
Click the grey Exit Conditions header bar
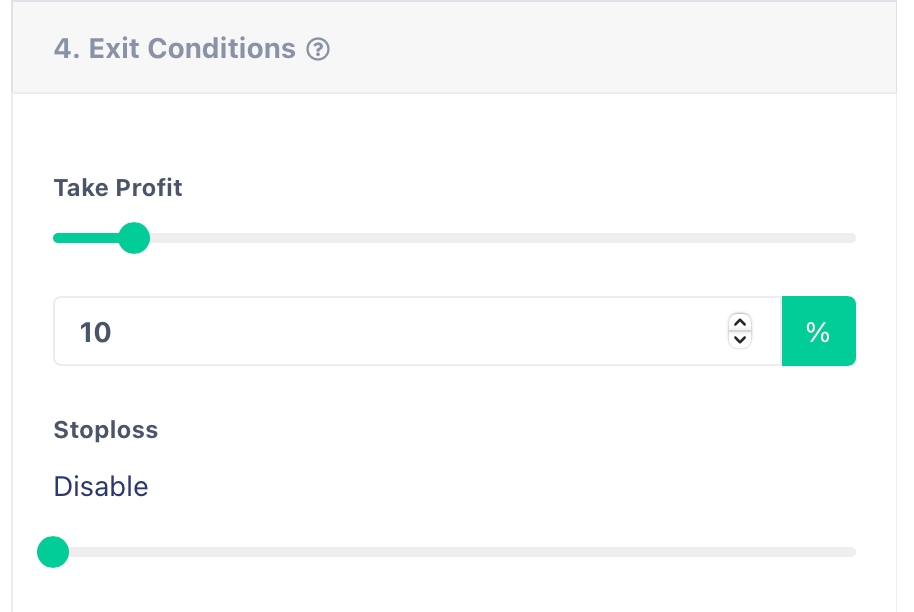[x=600, y=49]
